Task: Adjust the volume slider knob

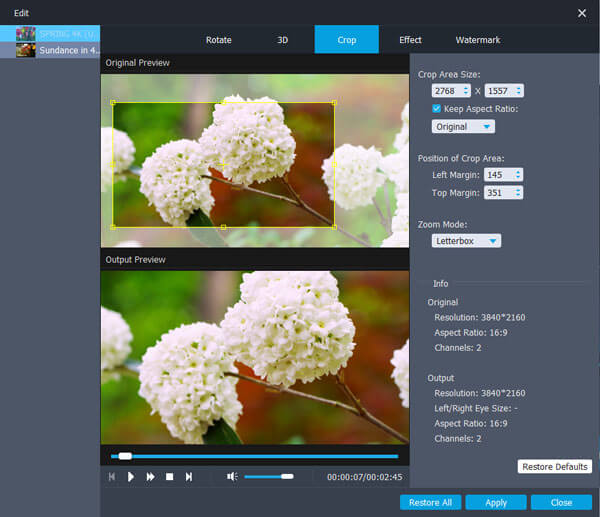Action: click(287, 476)
